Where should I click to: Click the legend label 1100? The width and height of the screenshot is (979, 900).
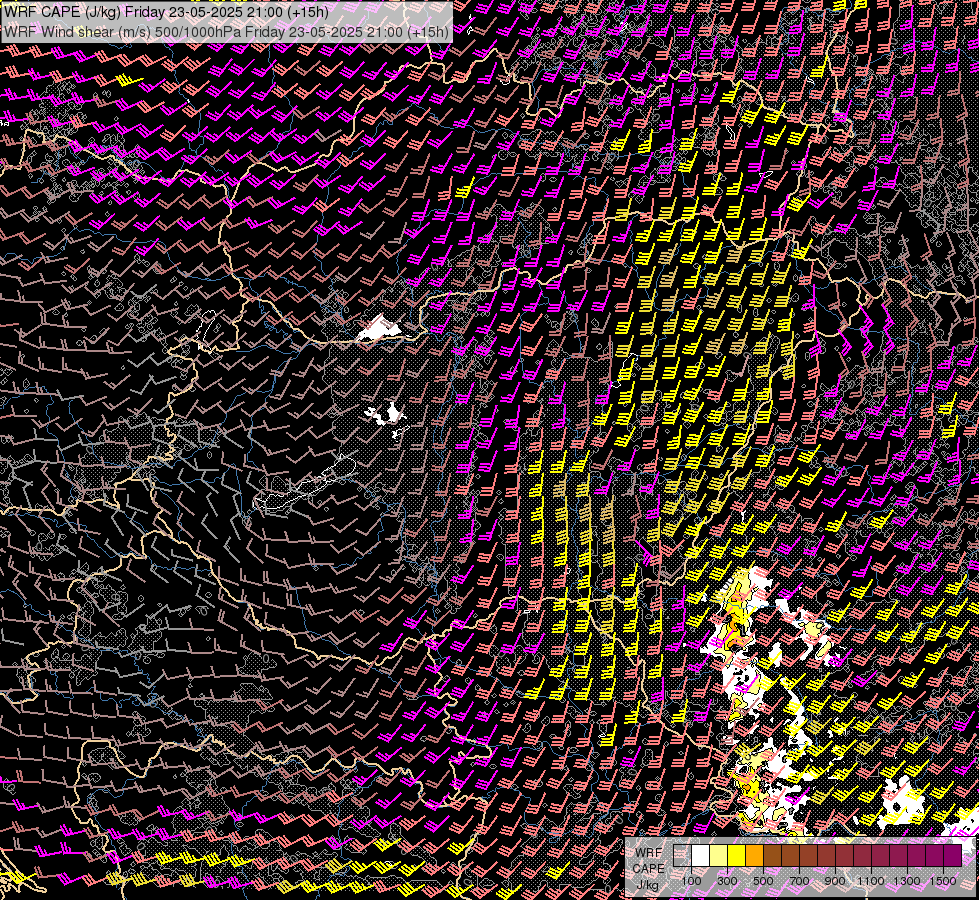coord(871,881)
